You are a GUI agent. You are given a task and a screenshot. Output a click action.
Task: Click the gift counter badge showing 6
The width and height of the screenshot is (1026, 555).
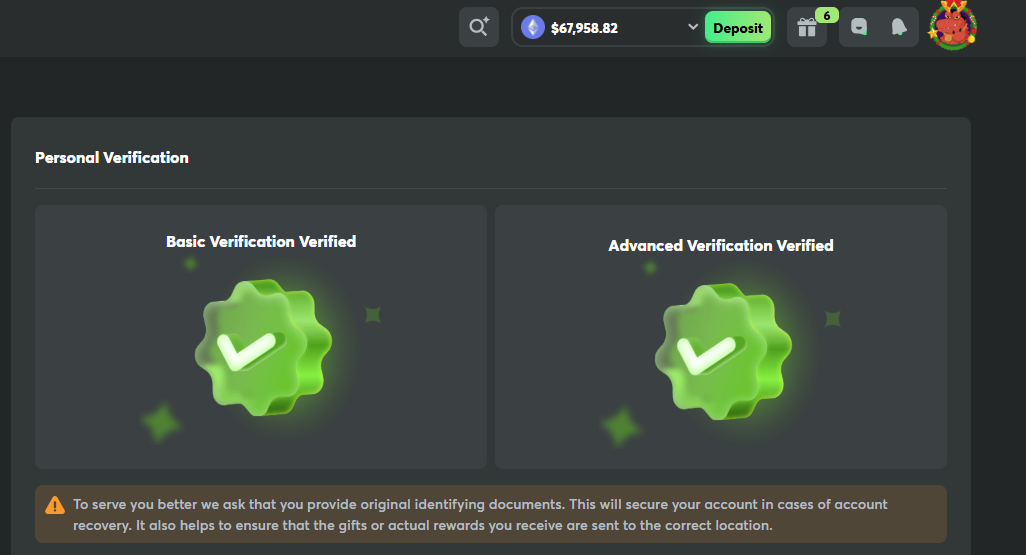point(827,16)
